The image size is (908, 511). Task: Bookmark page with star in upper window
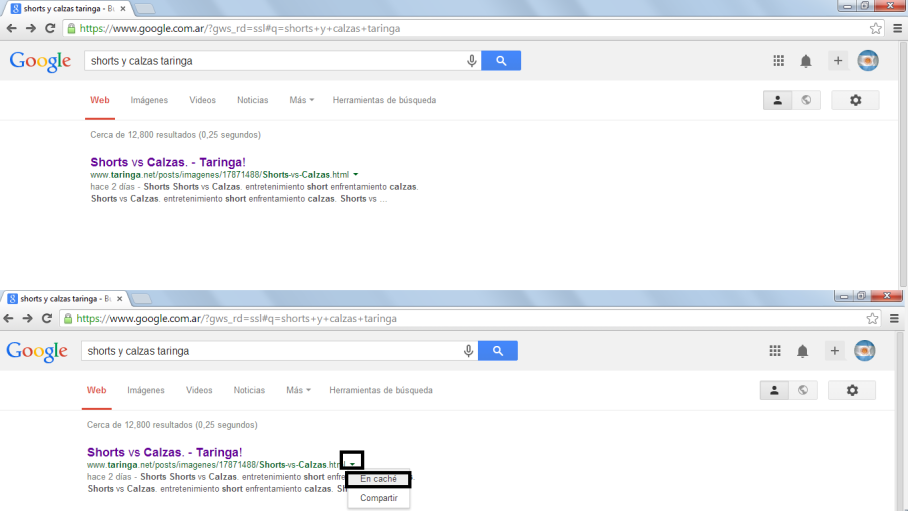pos(876,28)
